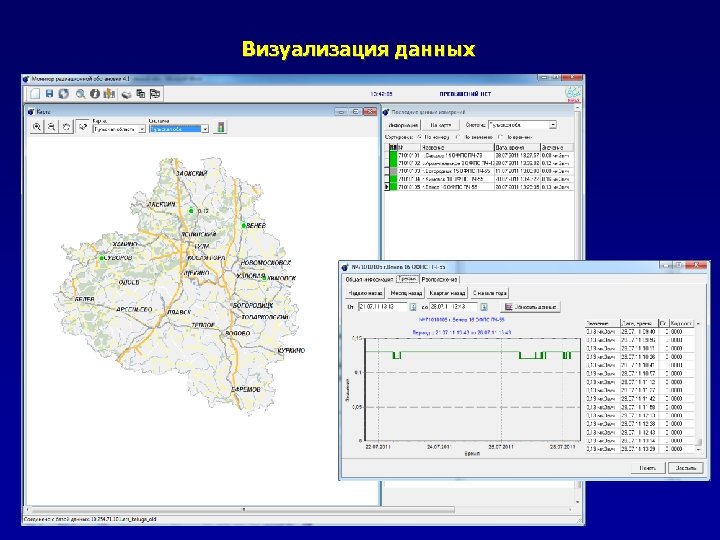This screenshot has height=540, width=720.
Task: Click the gray status cell of row 71010103
Action: click(393, 171)
